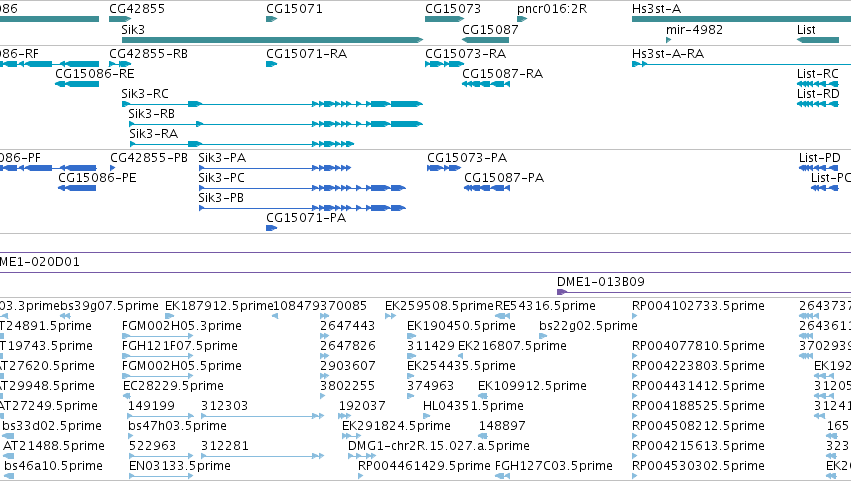This screenshot has height=481, width=851.
Task: Click the EN03133.5prime label
Action: pos(180,466)
